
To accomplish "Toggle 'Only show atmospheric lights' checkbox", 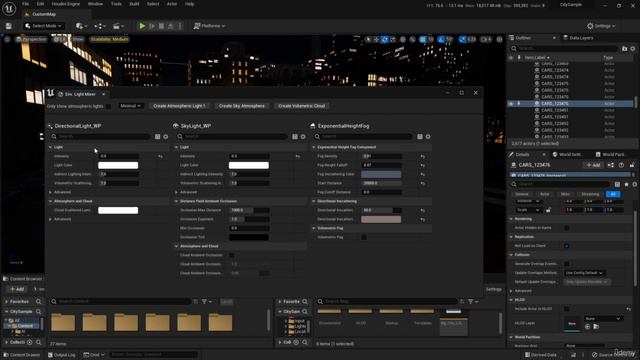I will click(108, 106).
